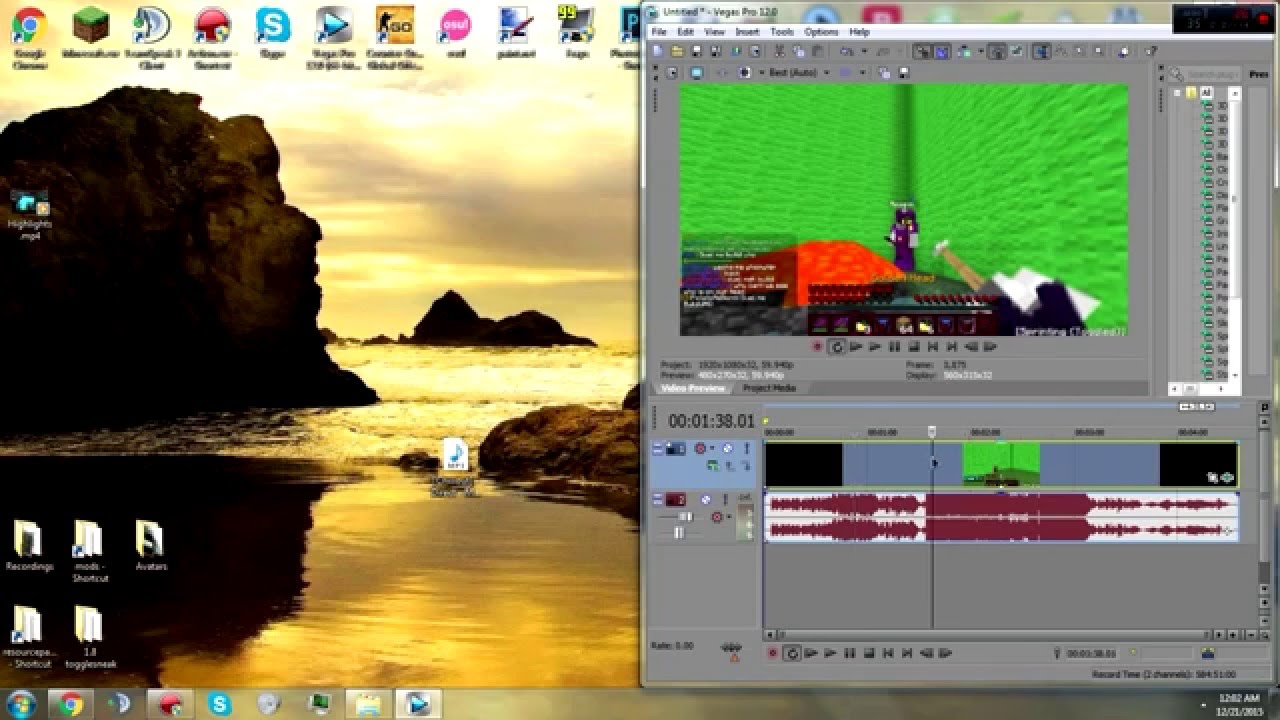The image size is (1280, 720).
Task: Open the Auto Ripple mode dropdown
Action: (x=980, y=51)
